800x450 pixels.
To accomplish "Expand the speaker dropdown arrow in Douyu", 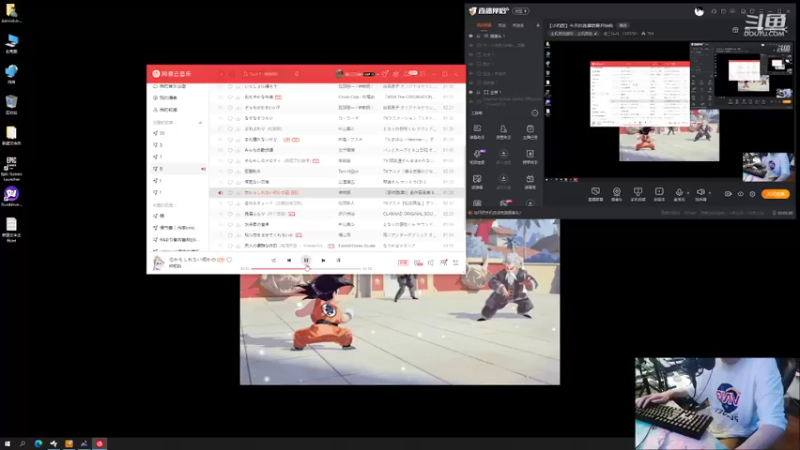I will [x=710, y=193].
